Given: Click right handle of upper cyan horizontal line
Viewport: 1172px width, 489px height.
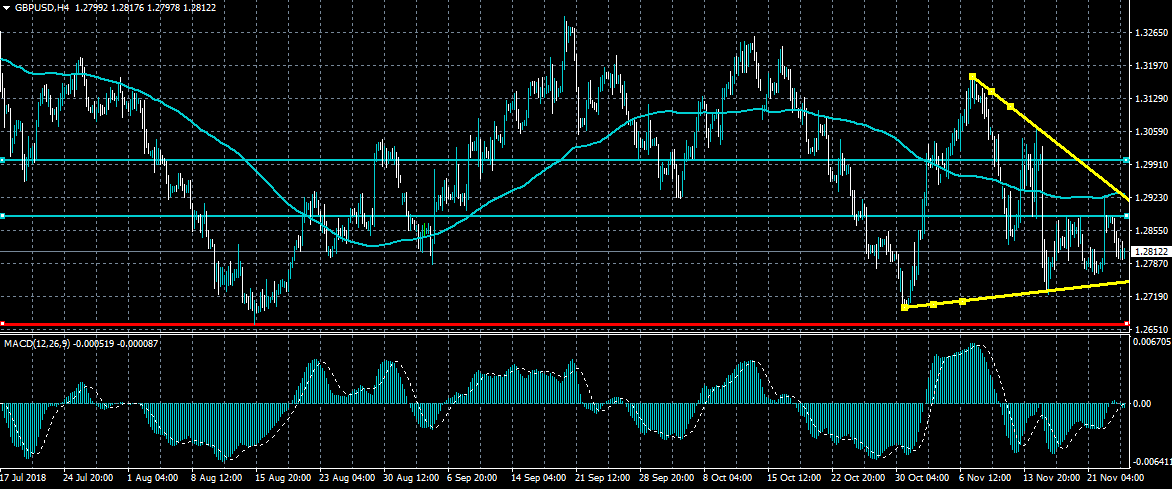Looking at the screenshot, I should pos(1126,160).
